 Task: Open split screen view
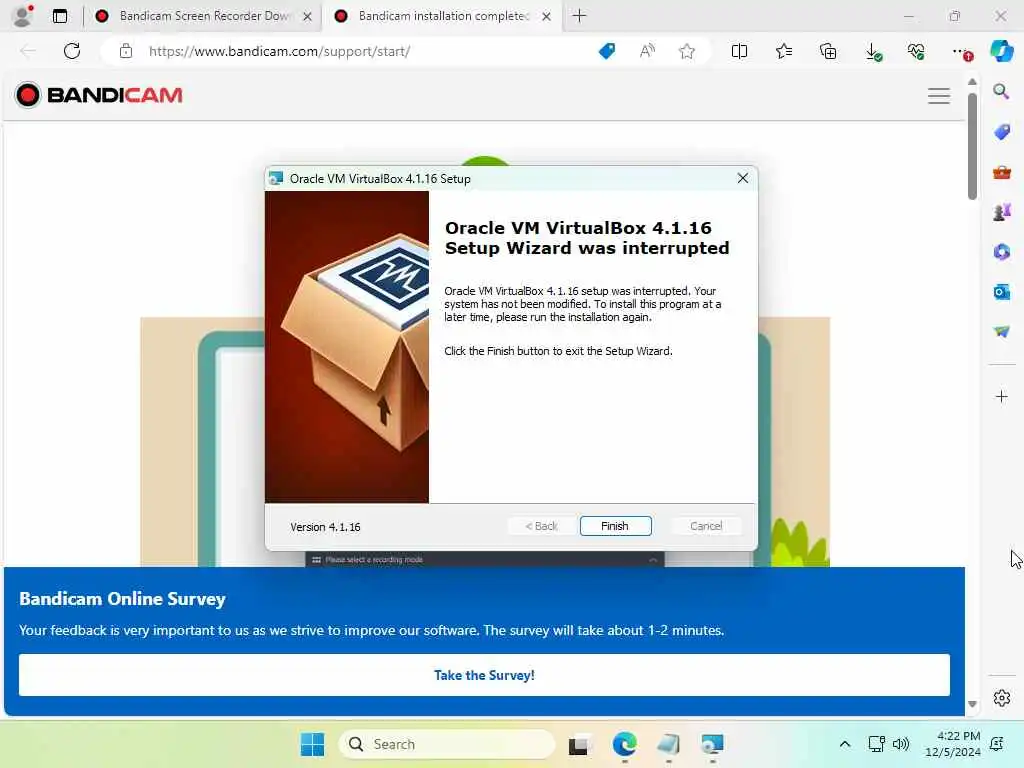click(x=739, y=51)
